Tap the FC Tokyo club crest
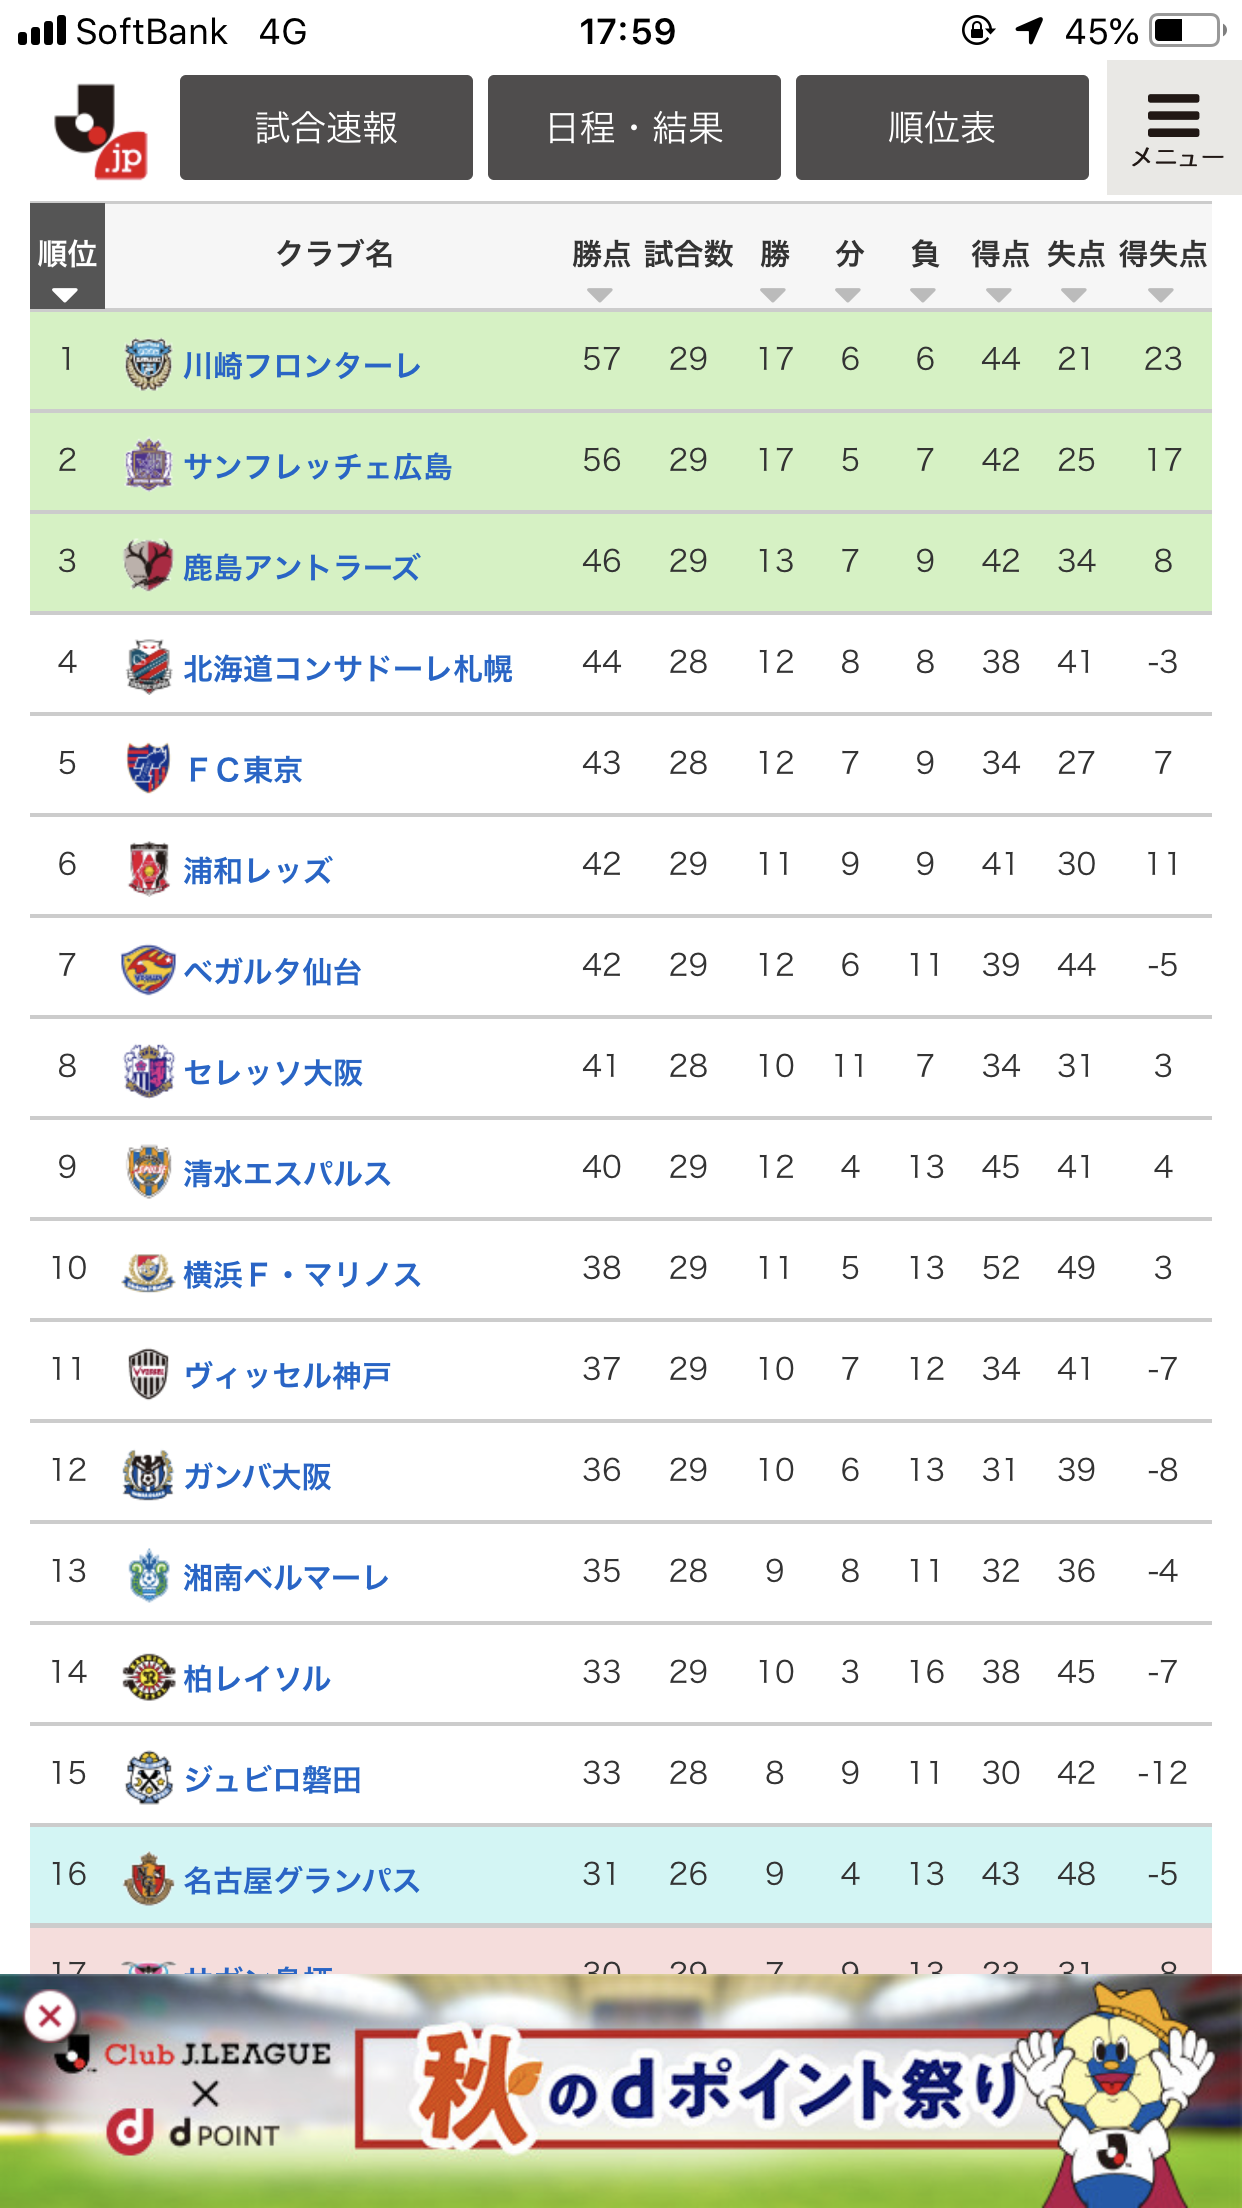The height and width of the screenshot is (2208, 1242). 148,767
